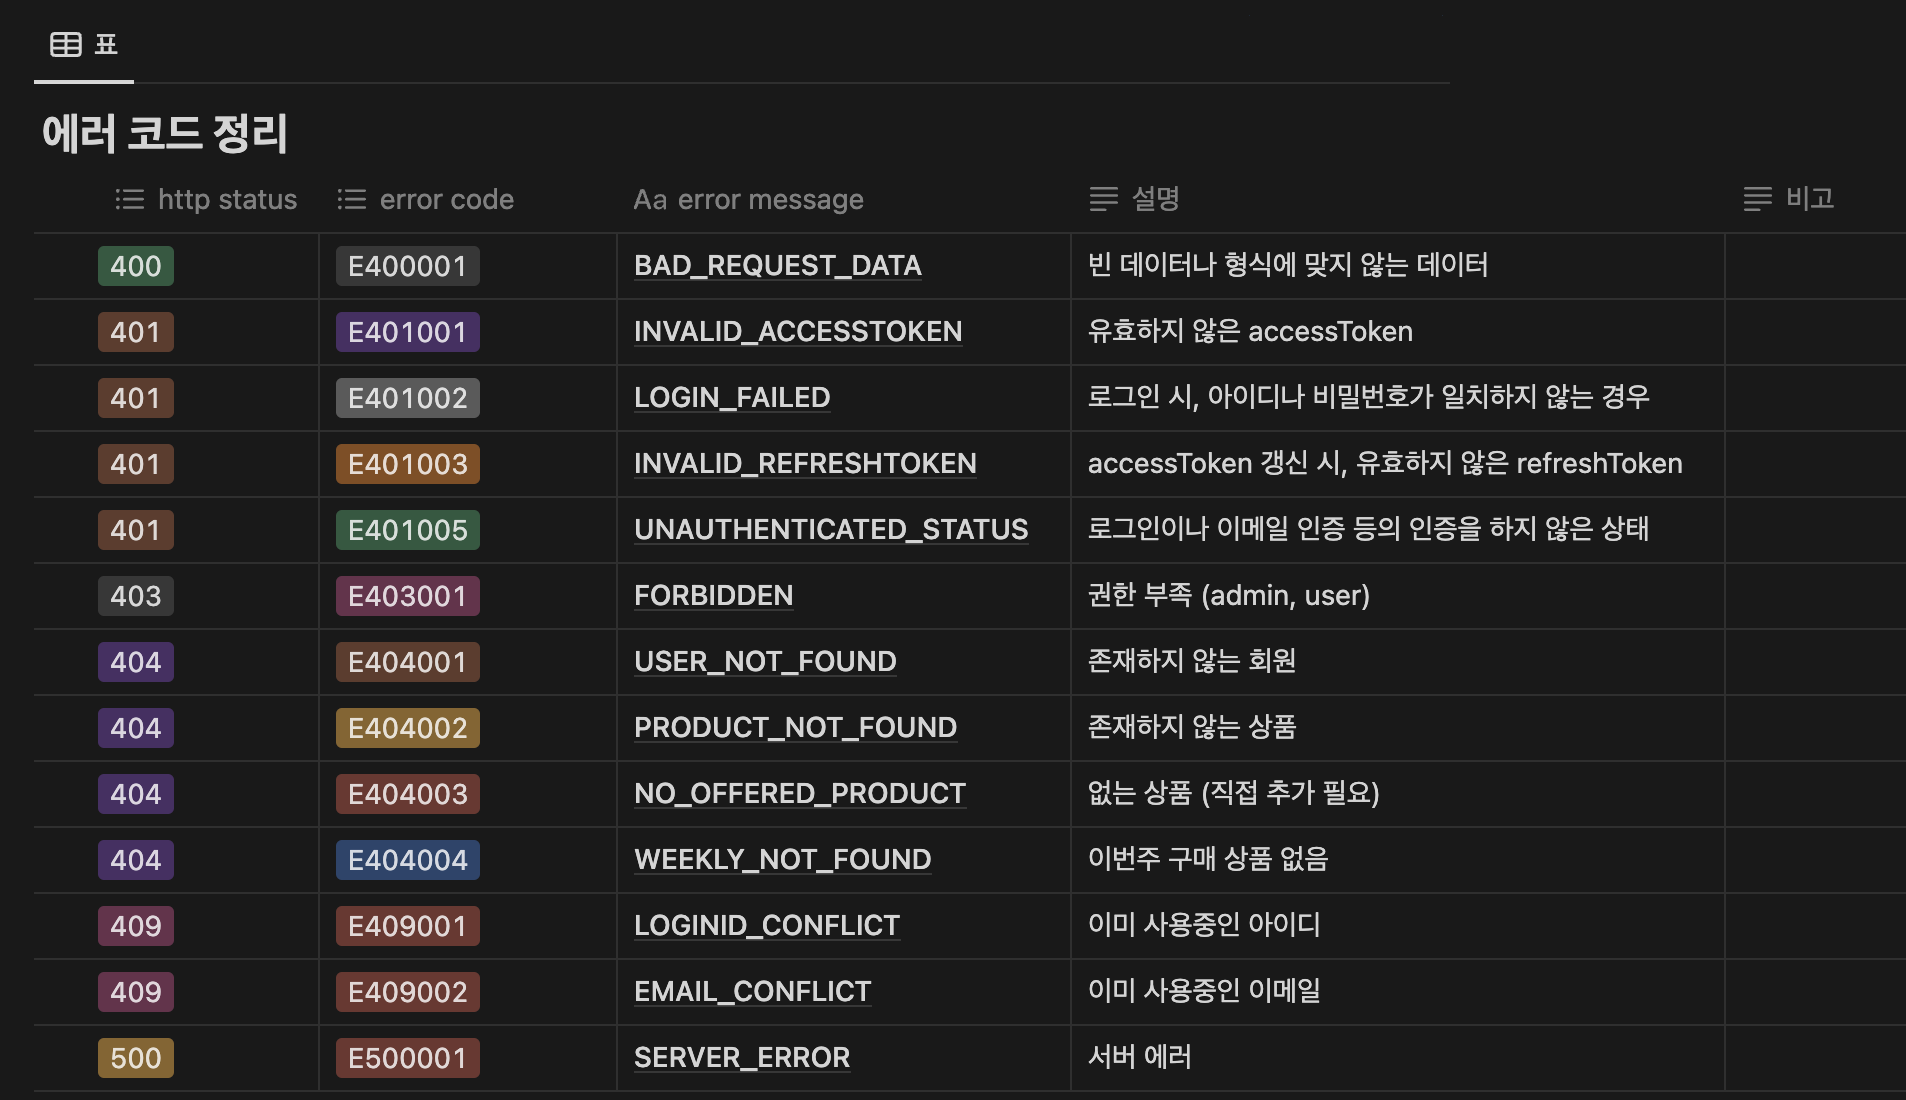Open the LOGINID_CONFLICT page
The width and height of the screenshot is (1906, 1100).
point(767,926)
